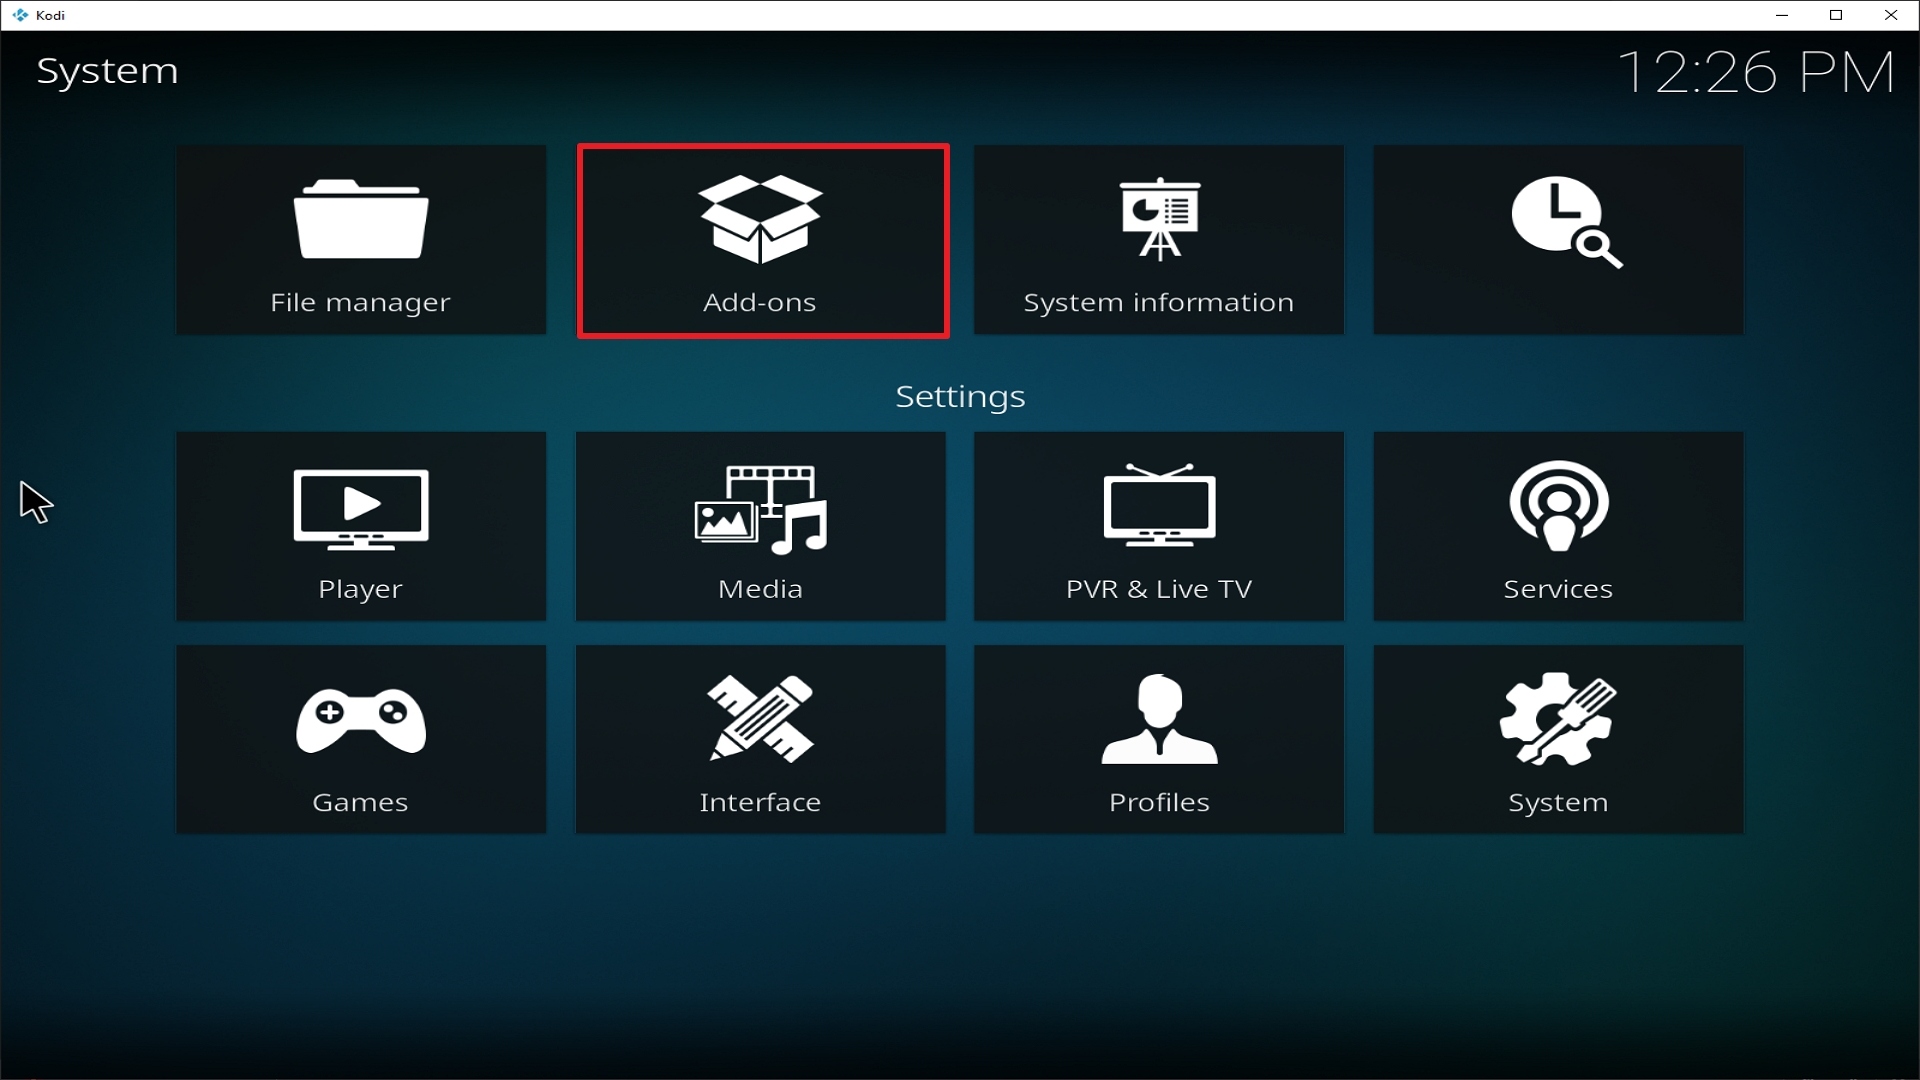Open Interface pencil and ruler icon
The width and height of the screenshot is (1920, 1080).
tap(761, 719)
